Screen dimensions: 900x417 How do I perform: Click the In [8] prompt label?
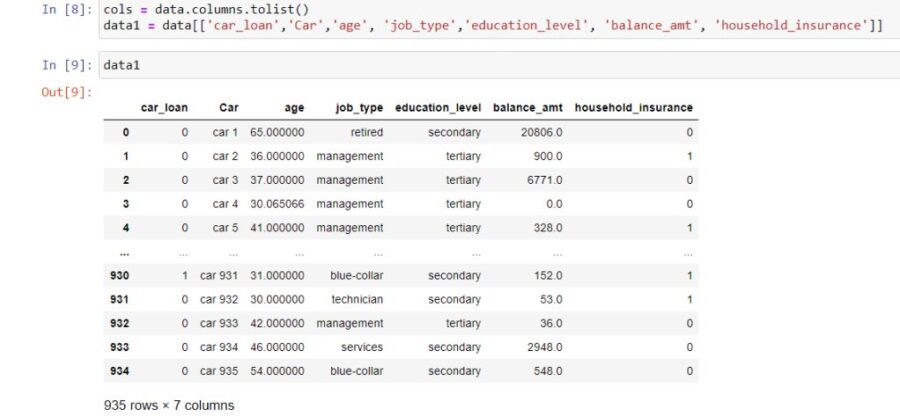tap(67, 10)
